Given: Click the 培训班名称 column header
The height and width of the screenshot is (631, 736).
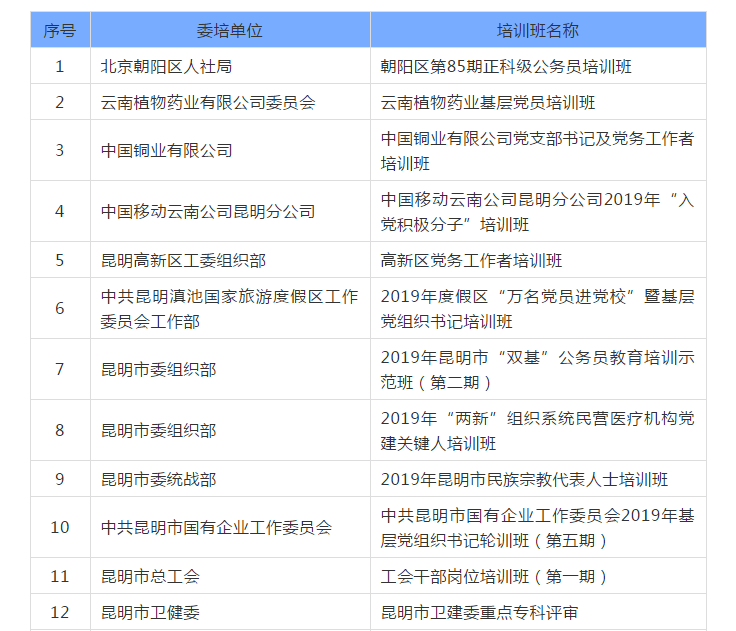Looking at the screenshot, I should point(538,30).
